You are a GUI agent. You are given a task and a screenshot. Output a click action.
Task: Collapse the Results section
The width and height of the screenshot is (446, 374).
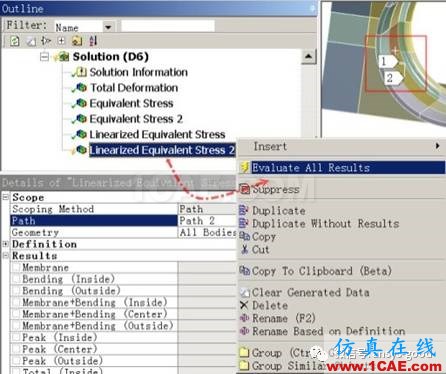click(x=5, y=256)
